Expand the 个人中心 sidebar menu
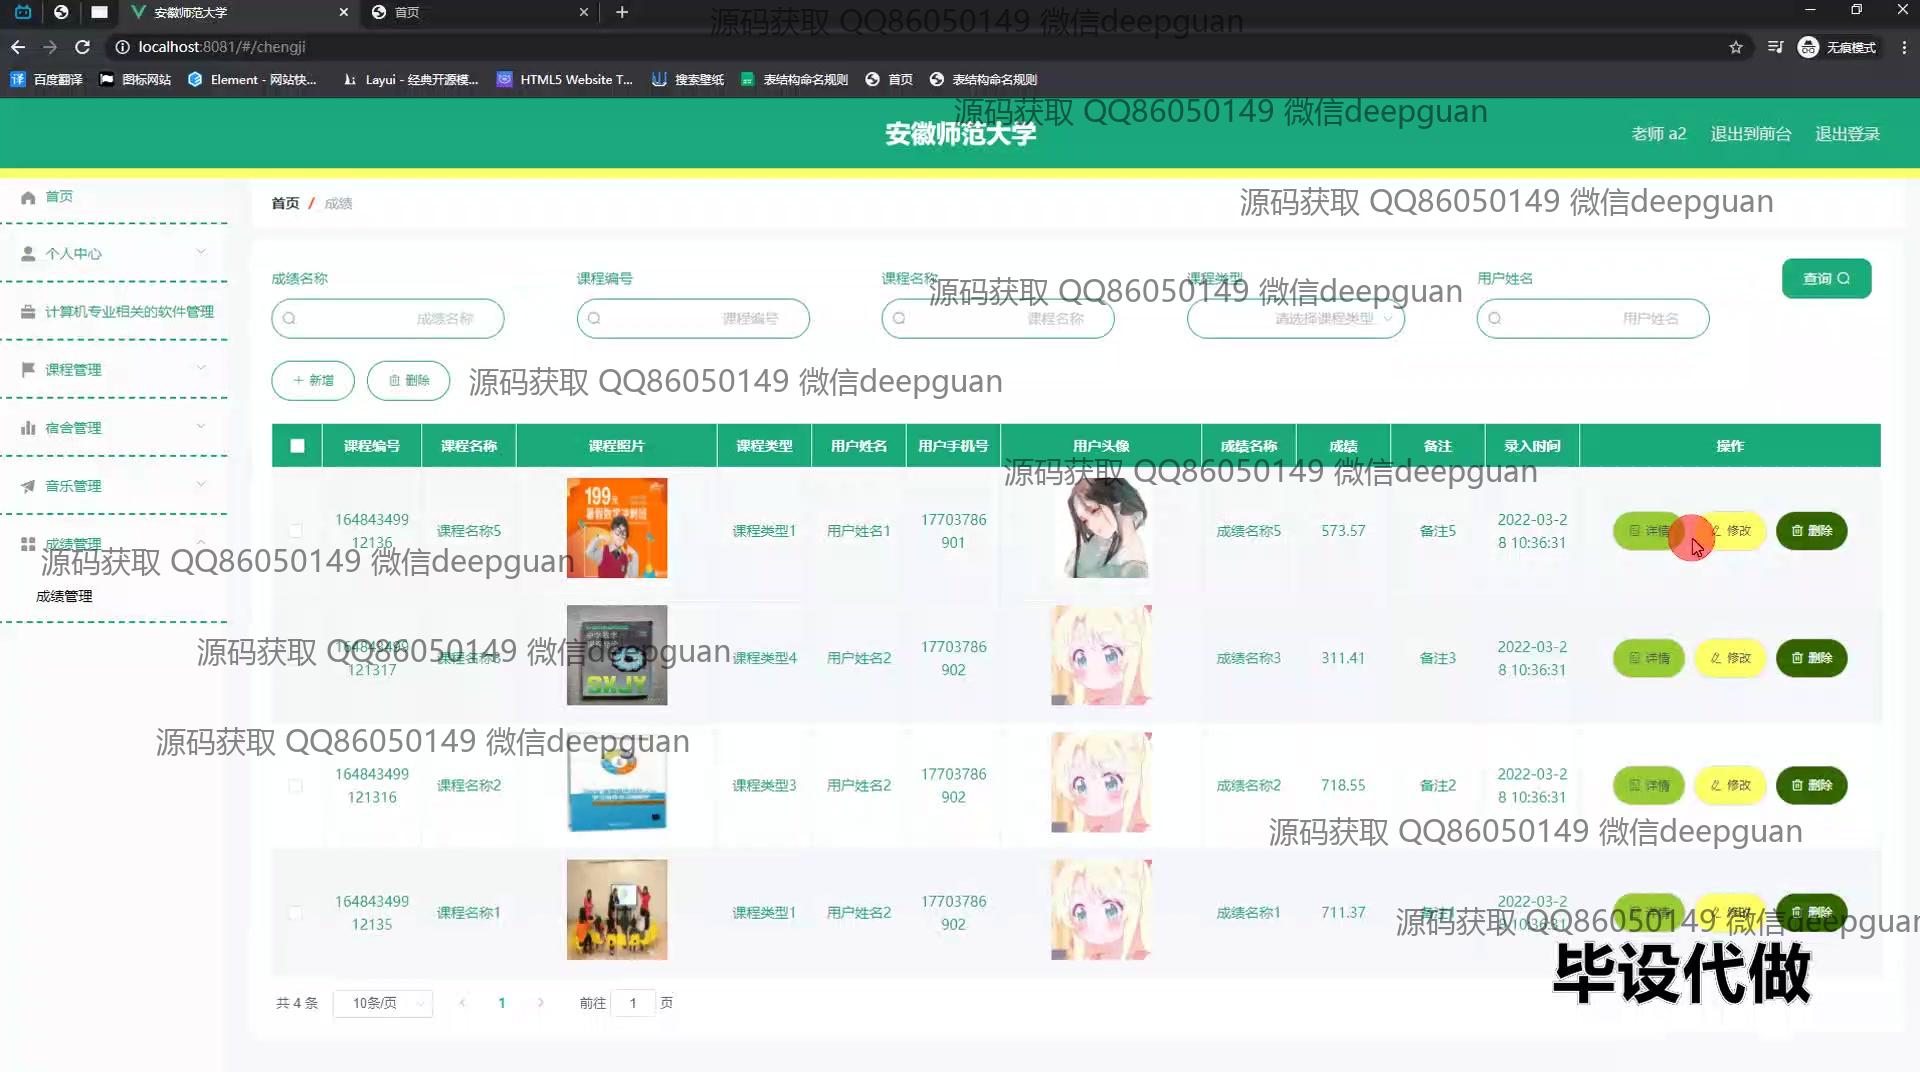 pyautogui.click(x=115, y=254)
